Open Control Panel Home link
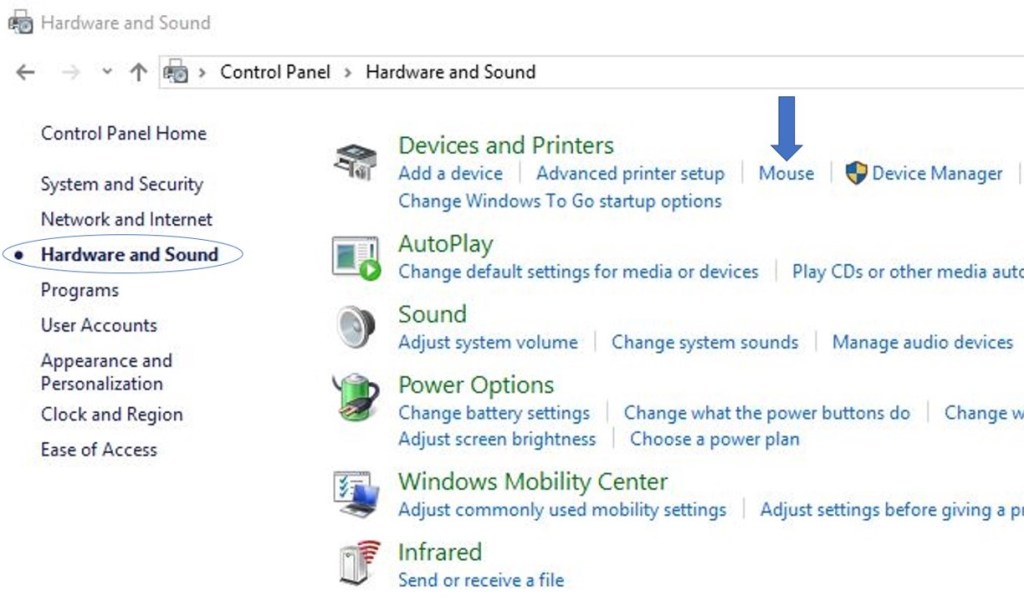 [123, 133]
